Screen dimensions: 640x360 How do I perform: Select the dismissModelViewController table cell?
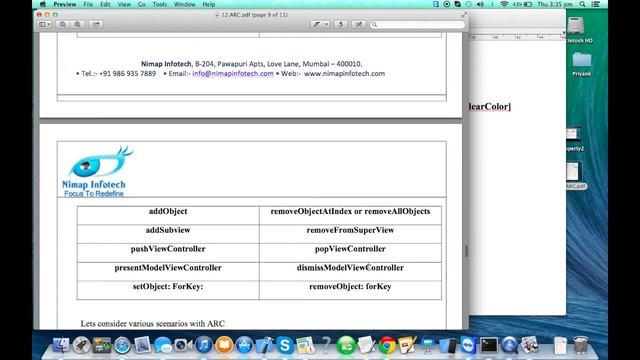click(350, 271)
